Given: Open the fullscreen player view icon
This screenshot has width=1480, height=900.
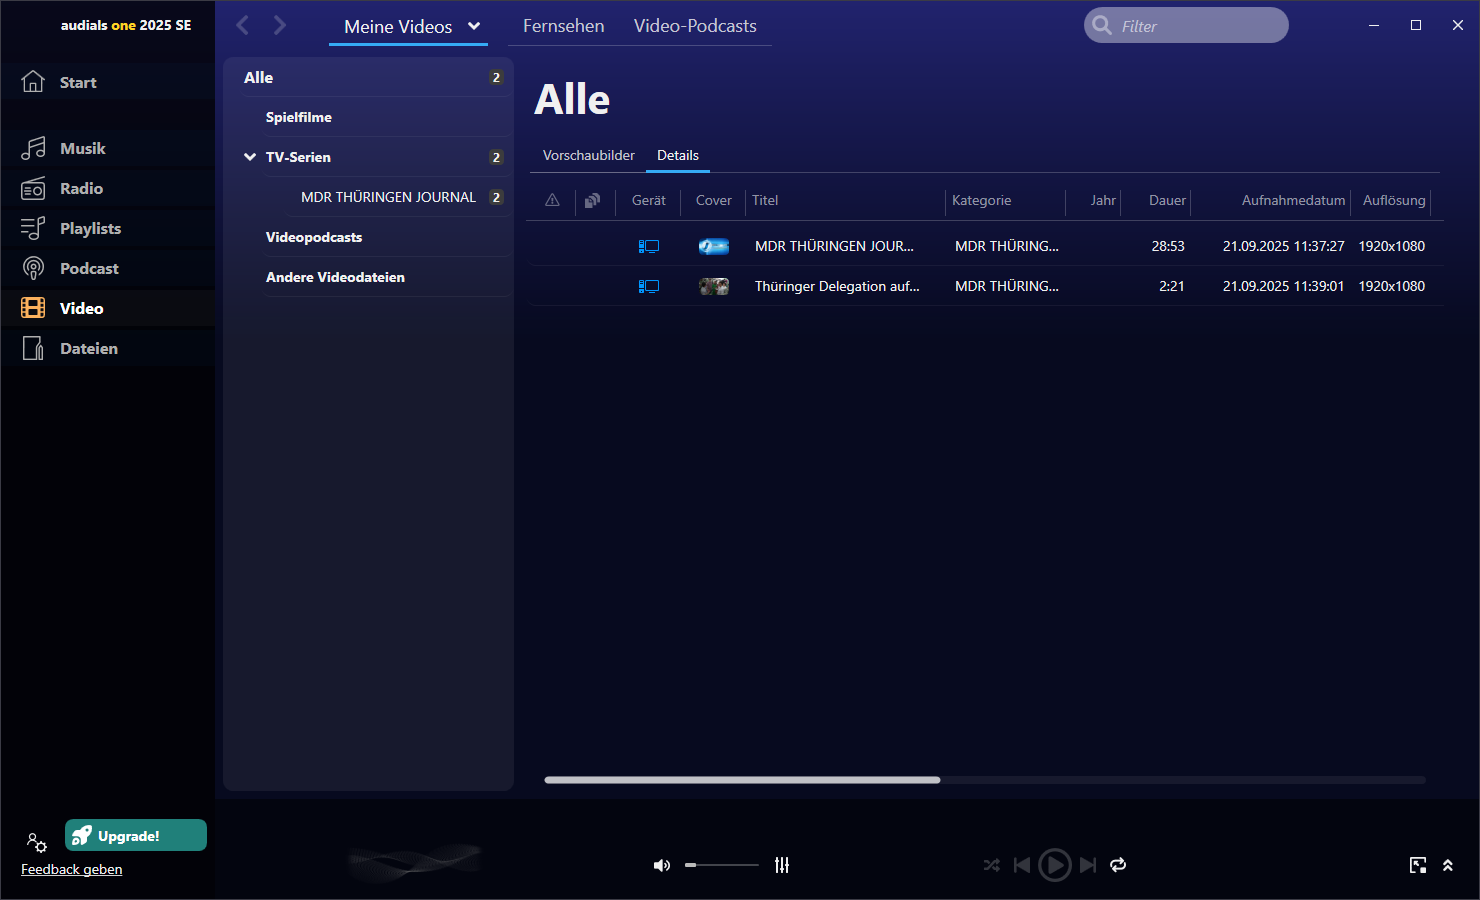Looking at the screenshot, I should coord(1418,865).
